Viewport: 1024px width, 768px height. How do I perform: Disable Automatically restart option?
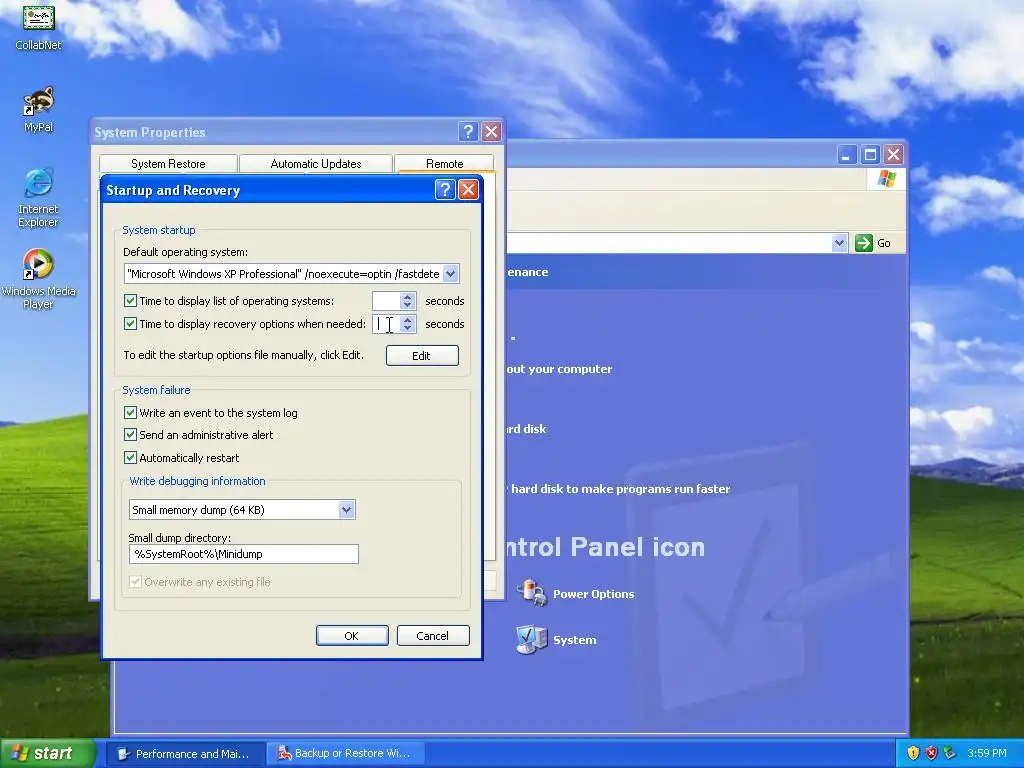(x=131, y=458)
